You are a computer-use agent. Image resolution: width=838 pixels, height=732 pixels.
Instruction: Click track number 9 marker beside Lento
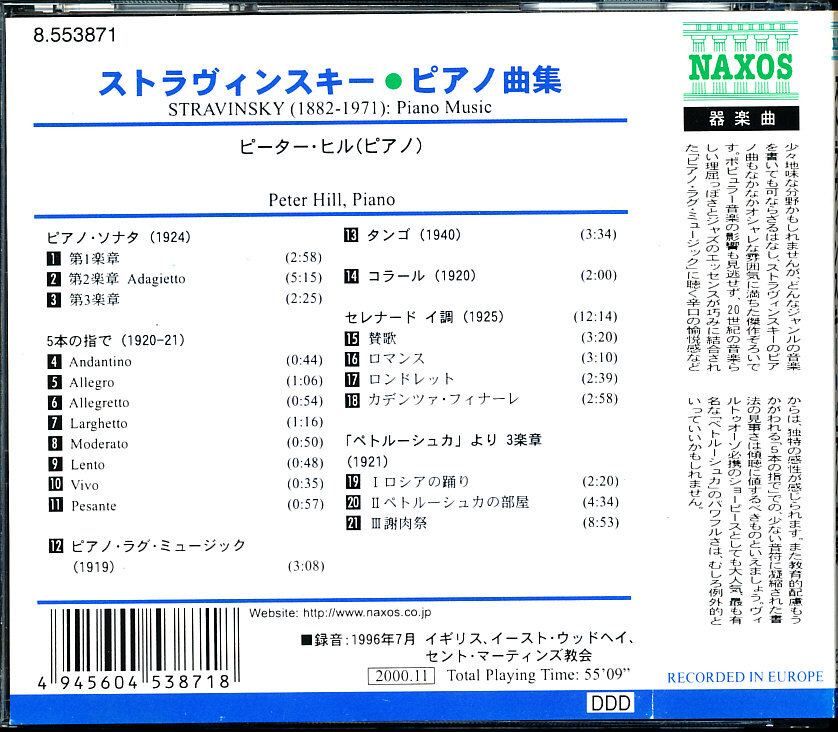pyautogui.click(x=55, y=464)
